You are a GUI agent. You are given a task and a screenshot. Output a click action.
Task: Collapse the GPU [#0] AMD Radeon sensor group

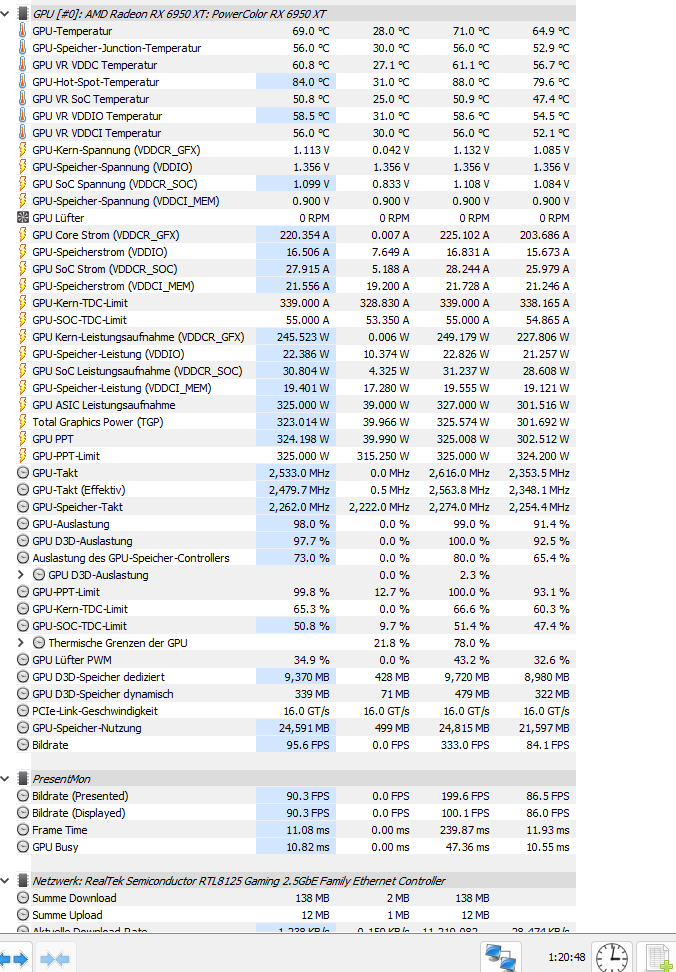(x=5, y=14)
